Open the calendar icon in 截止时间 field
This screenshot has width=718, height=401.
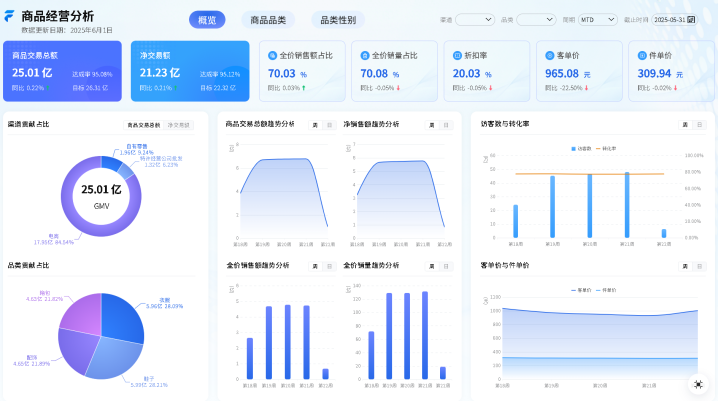click(x=691, y=19)
